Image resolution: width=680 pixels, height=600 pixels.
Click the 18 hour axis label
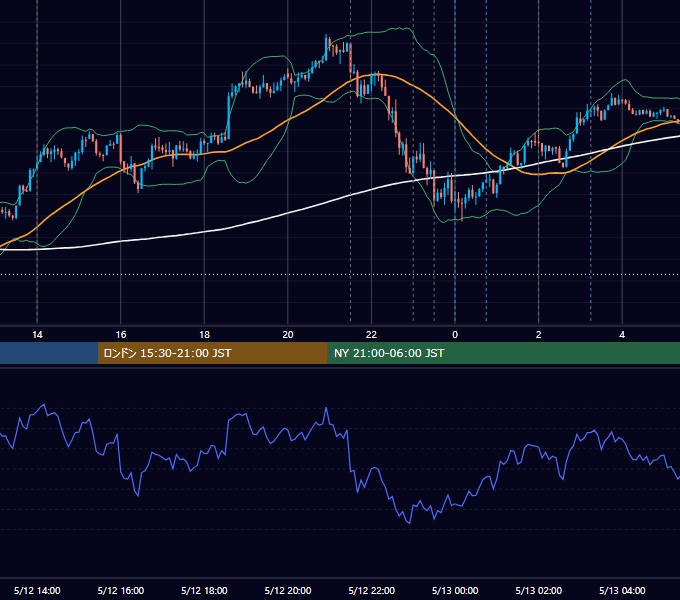(x=204, y=335)
